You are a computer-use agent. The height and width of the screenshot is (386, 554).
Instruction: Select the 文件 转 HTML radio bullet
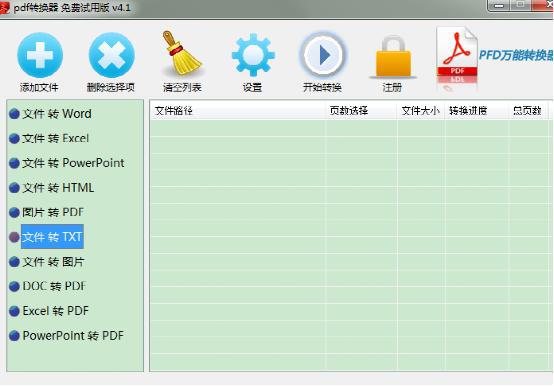pos(14,188)
